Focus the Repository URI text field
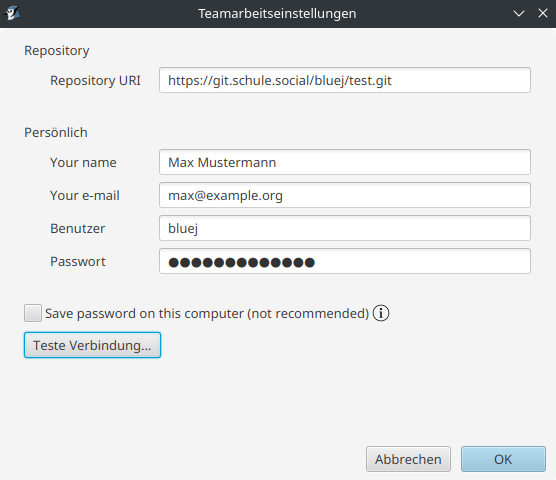Screen dimensions: 556x480 345,80
